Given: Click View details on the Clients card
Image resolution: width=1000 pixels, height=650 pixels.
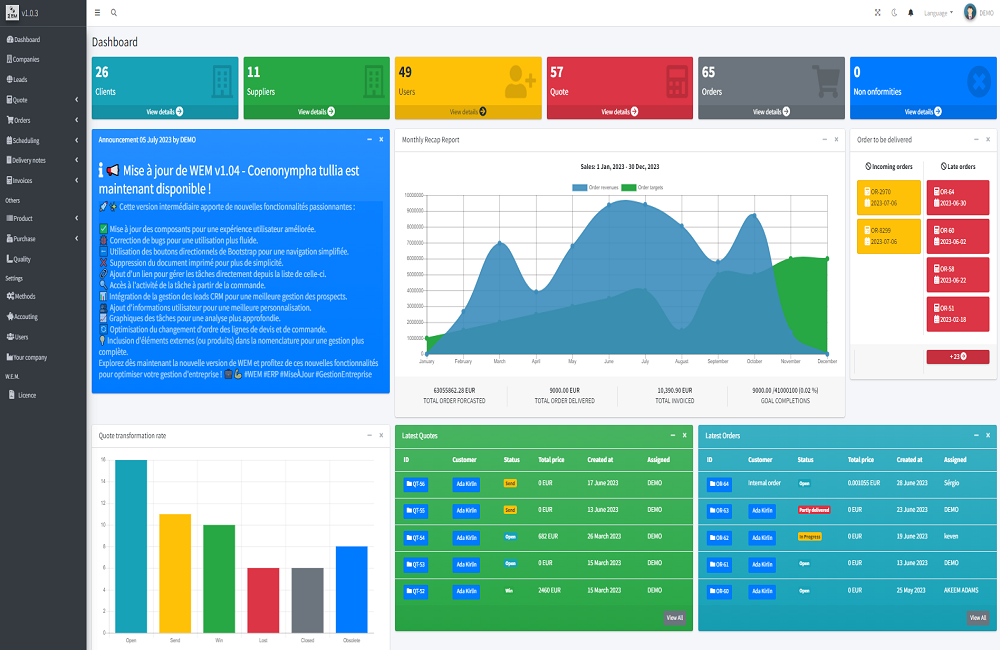Looking at the screenshot, I should click(165, 112).
